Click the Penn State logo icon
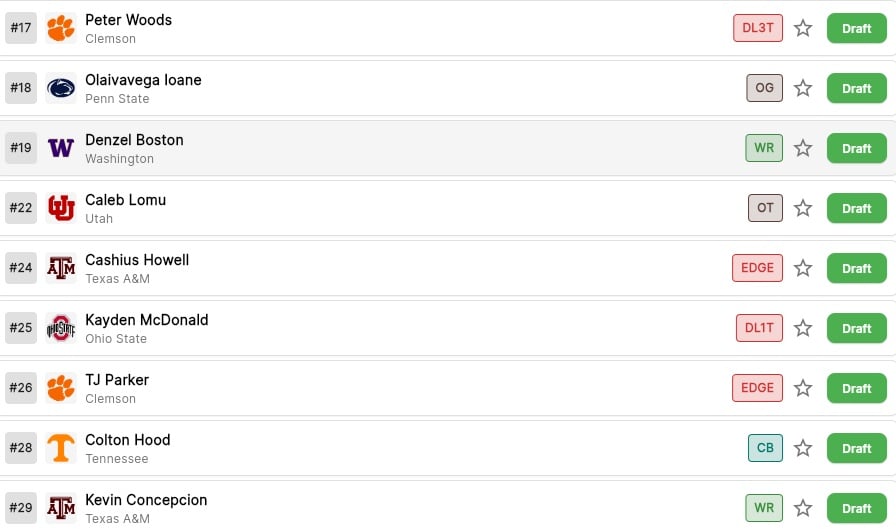The height and width of the screenshot is (529, 896). [x=61, y=88]
